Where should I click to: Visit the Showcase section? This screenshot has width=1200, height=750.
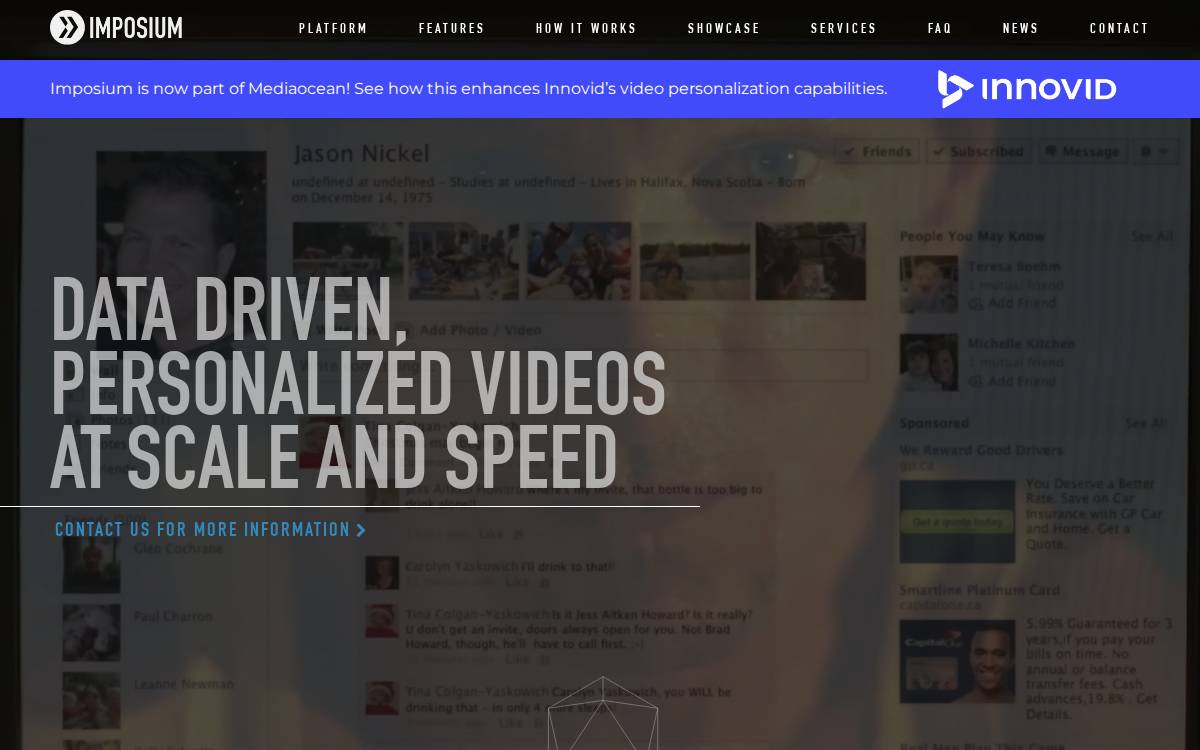pyautogui.click(x=724, y=28)
